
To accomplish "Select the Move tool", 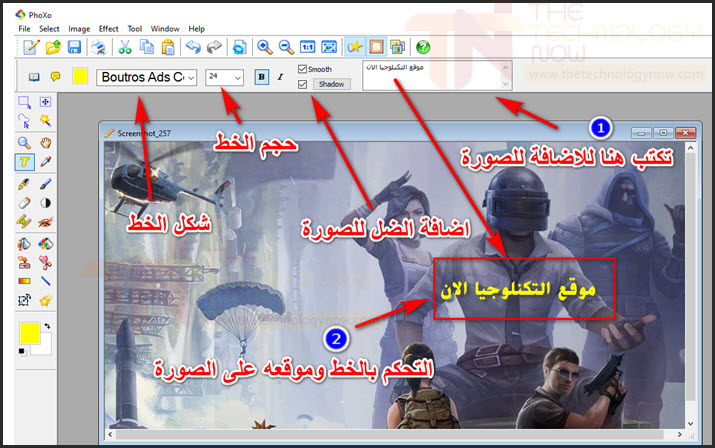I will (x=45, y=102).
